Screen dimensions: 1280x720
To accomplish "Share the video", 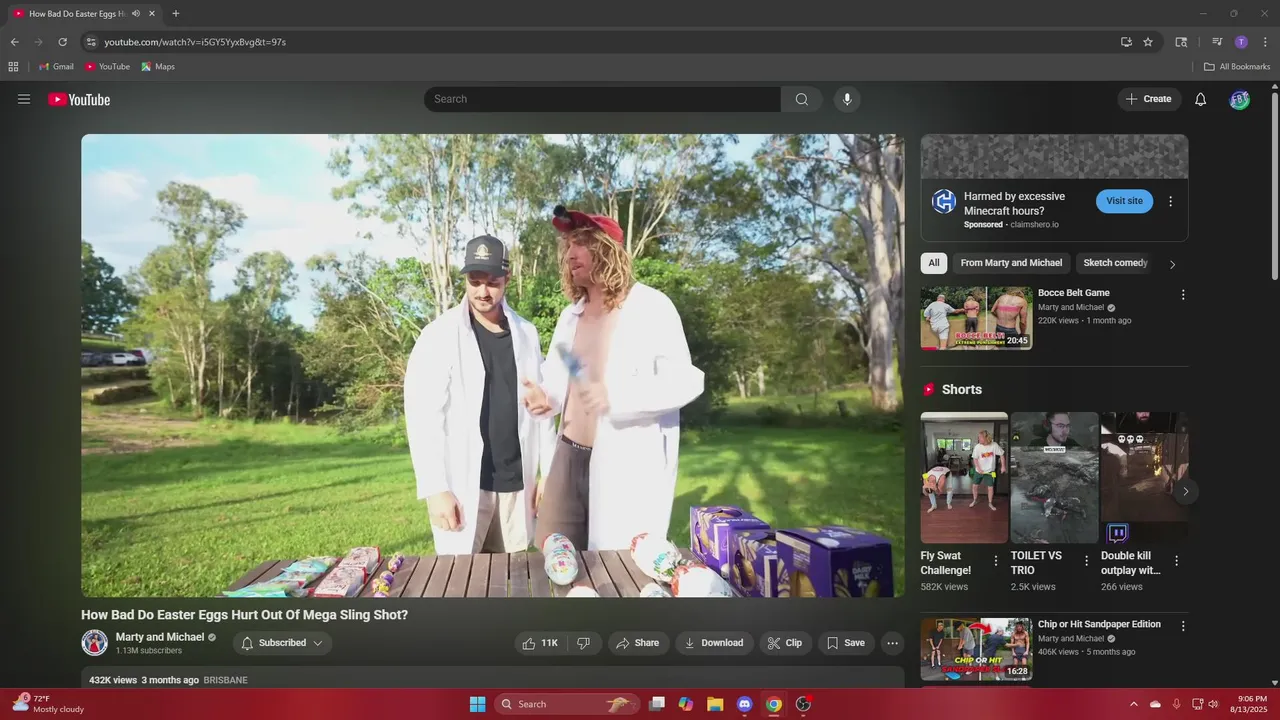I will (x=638, y=643).
